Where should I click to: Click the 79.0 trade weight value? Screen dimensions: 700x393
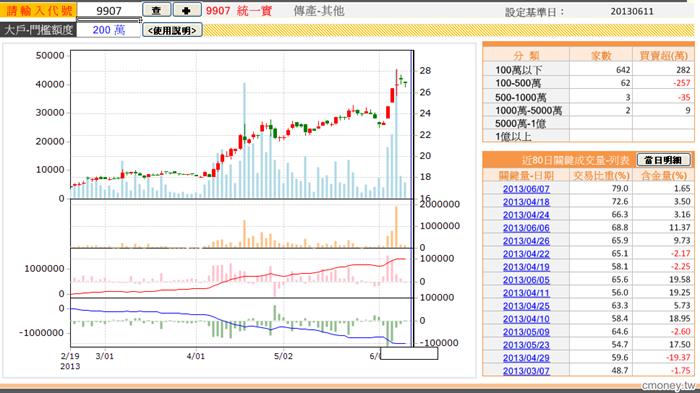(620, 189)
